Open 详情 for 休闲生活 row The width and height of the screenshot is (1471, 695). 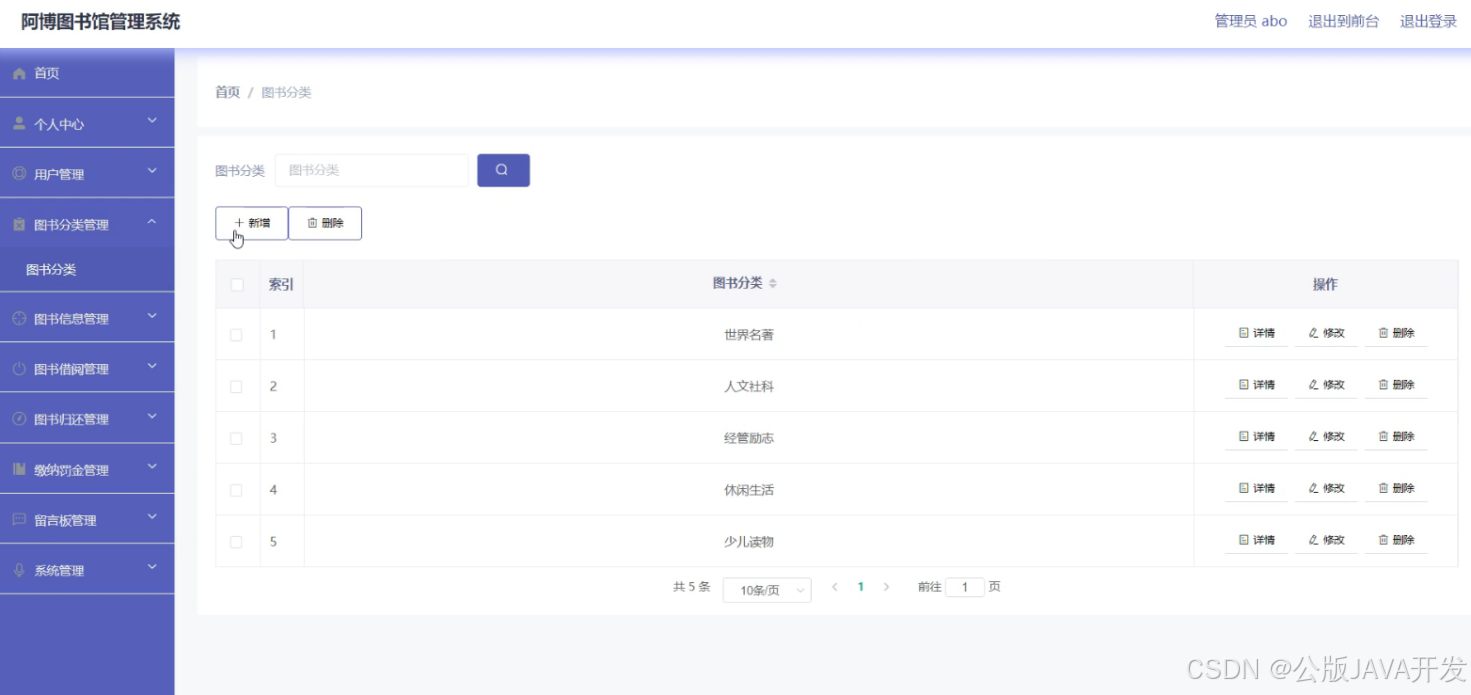pyautogui.click(x=1256, y=488)
